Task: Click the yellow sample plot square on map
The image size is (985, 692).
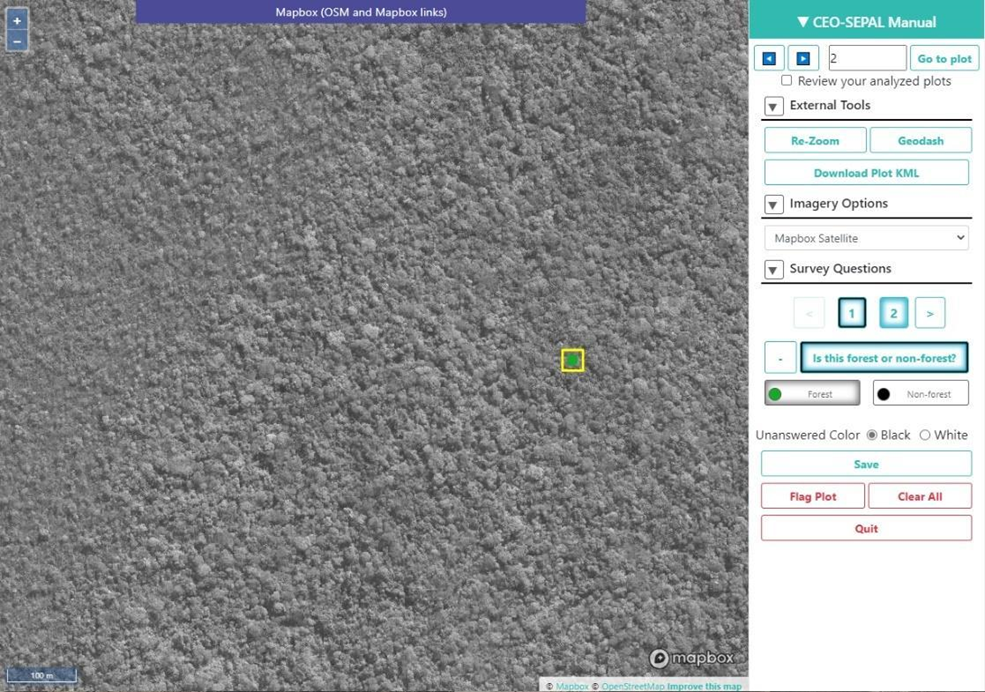Action: point(572,360)
